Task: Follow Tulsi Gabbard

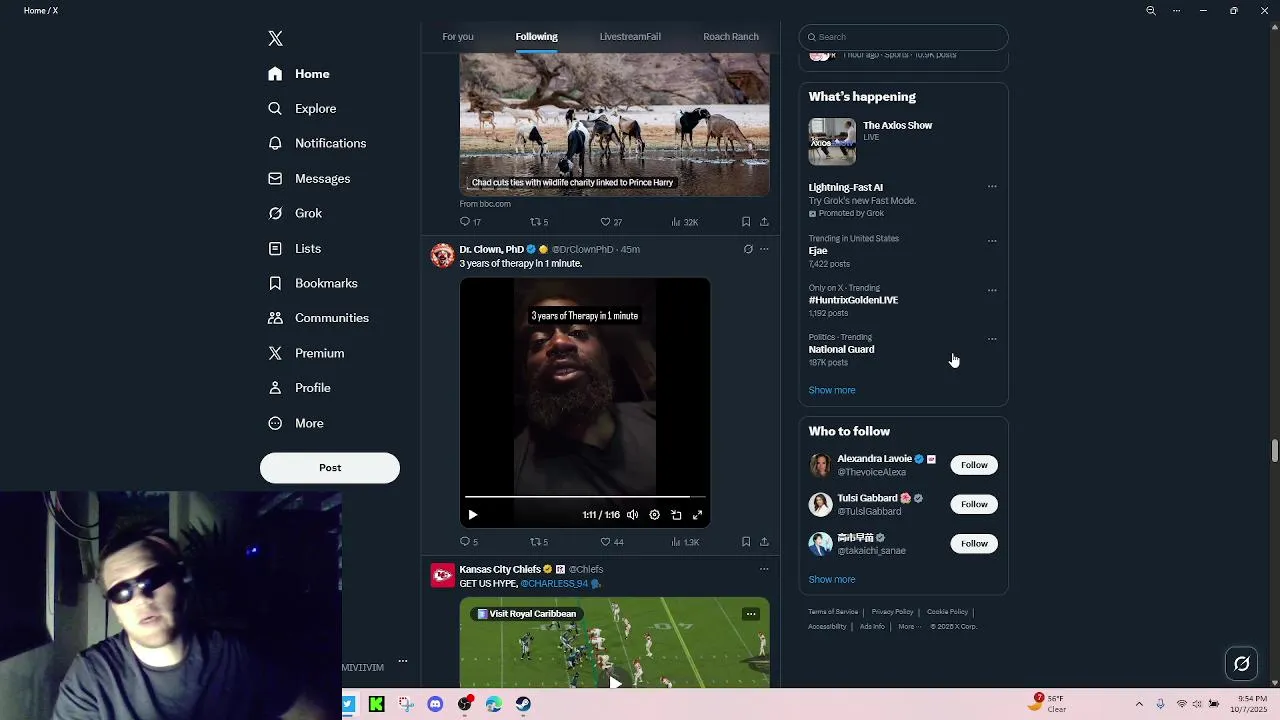Action: coord(974,504)
